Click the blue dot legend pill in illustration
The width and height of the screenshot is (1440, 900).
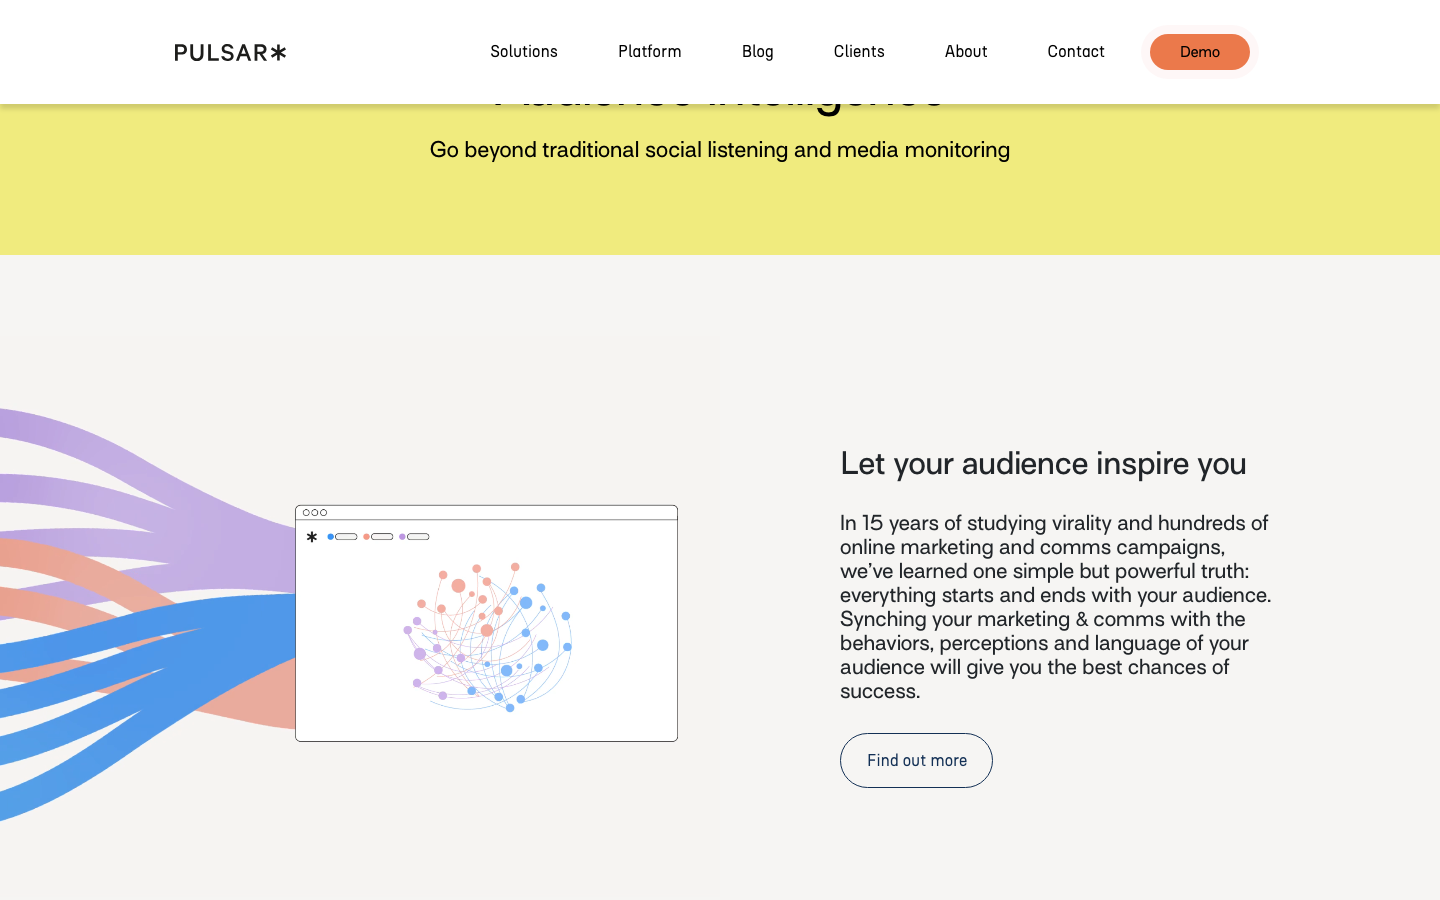click(342, 537)
